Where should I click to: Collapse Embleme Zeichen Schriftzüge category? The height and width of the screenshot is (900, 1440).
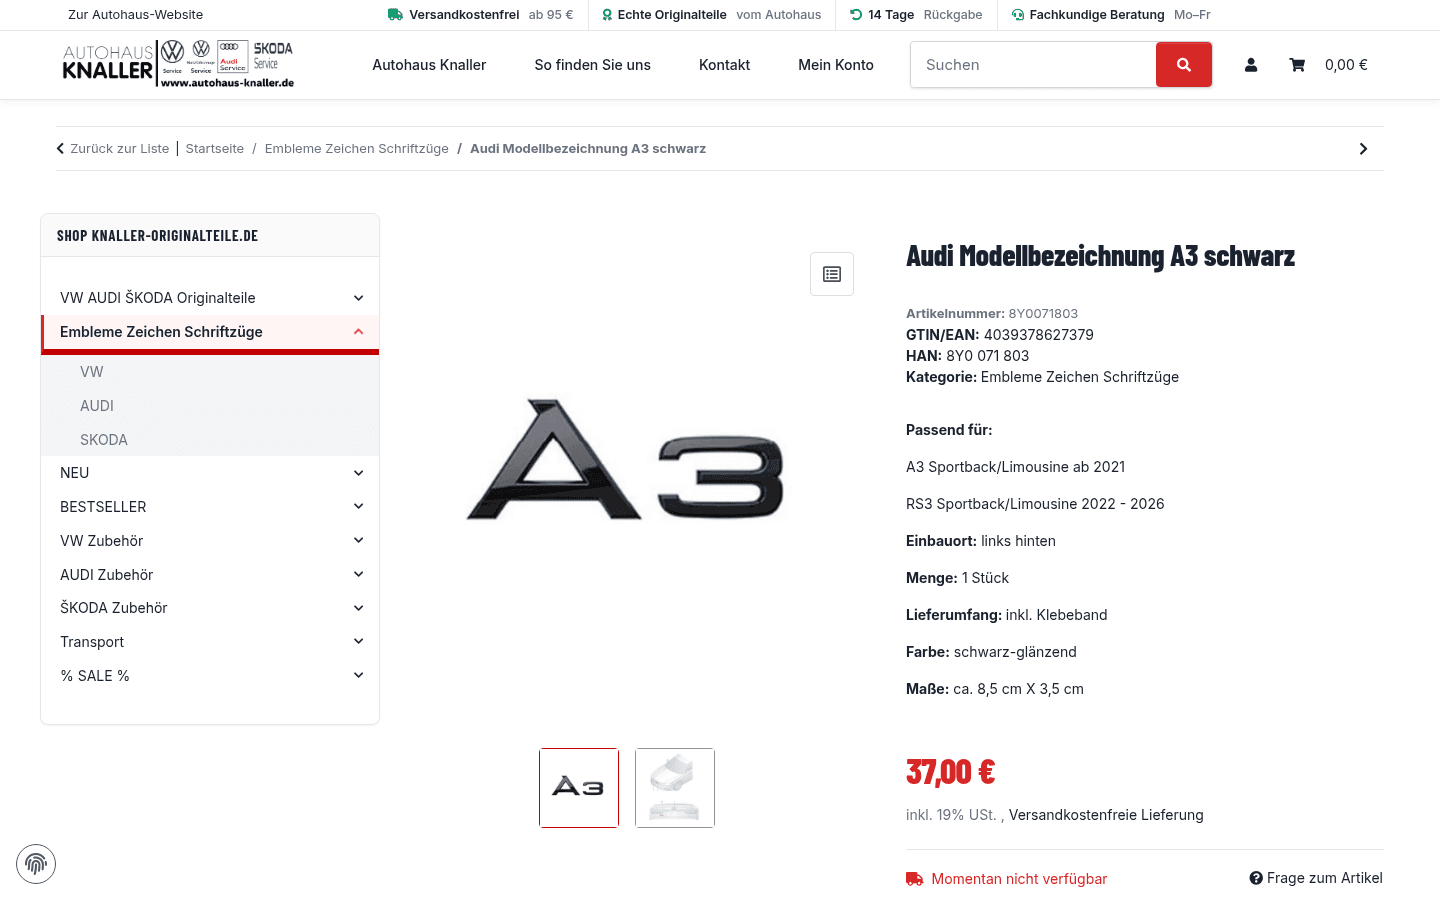click(x=358, y=332)
